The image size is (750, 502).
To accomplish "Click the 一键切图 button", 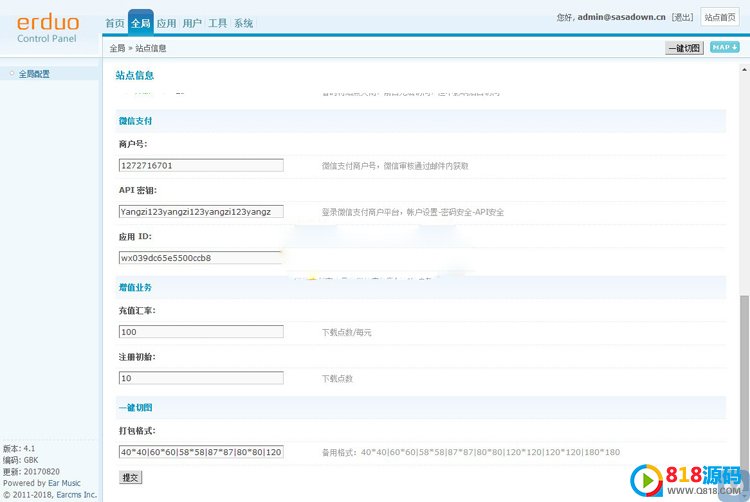I will [684, 48].
